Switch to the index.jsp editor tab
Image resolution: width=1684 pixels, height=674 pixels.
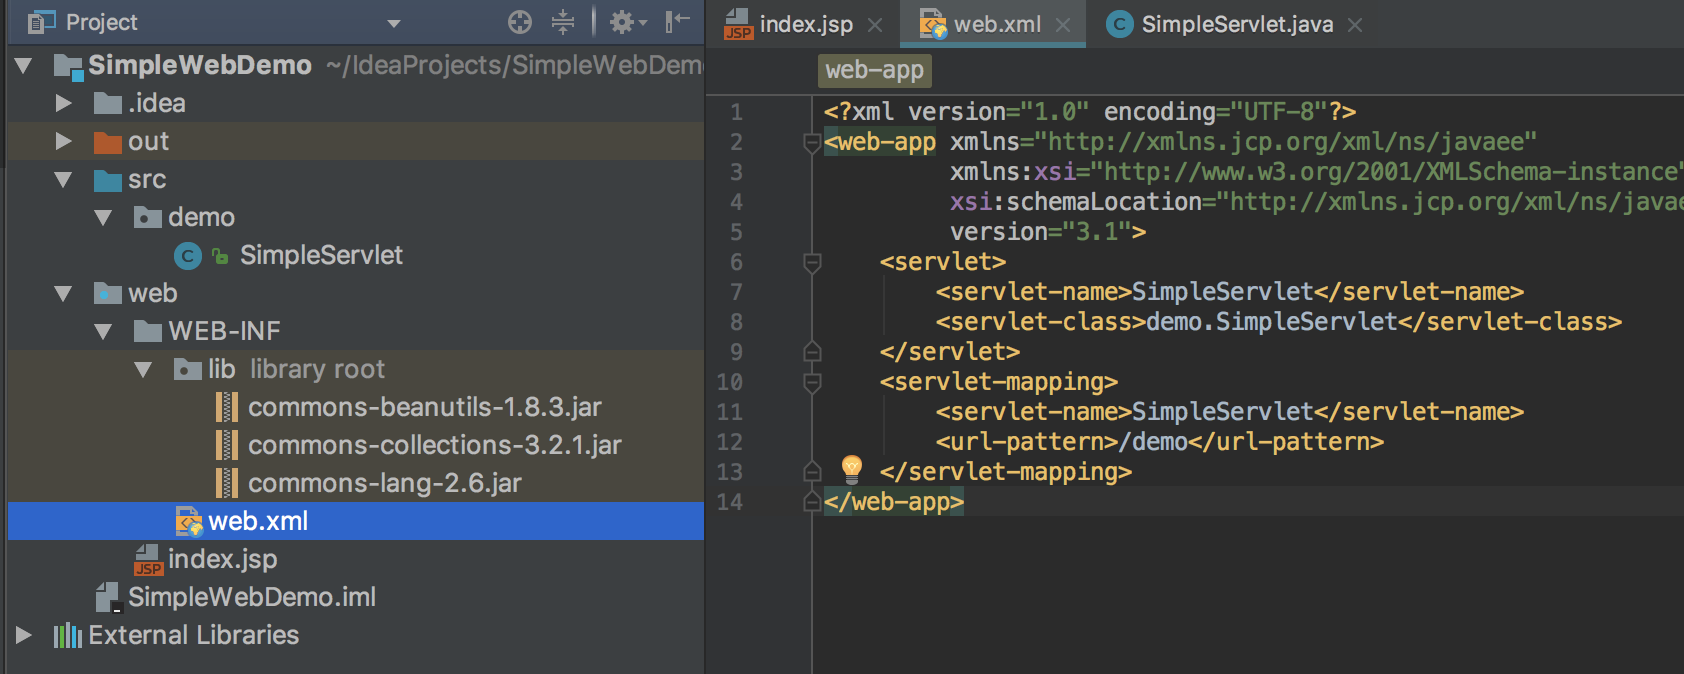click(x=806, y=24)
